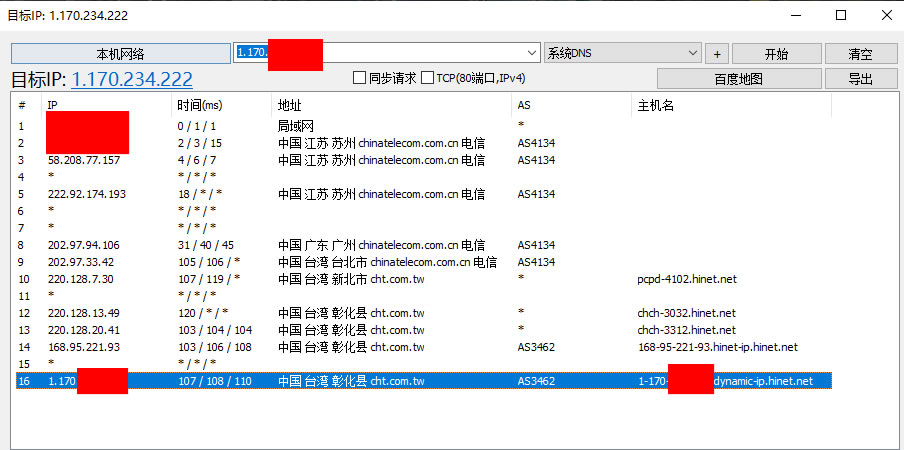Expand the target IP address dropdown
The width and height of the screenshot is (904, 450).
[532, 53]
